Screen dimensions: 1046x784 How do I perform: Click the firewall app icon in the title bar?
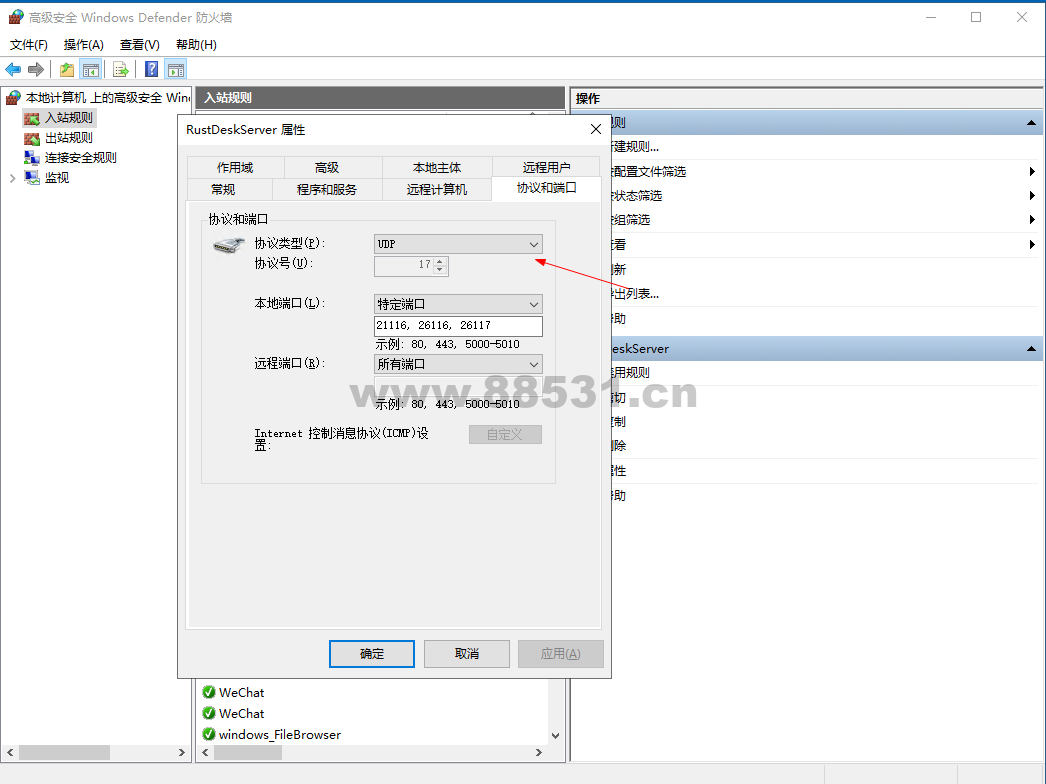click(x=15, y=17)
